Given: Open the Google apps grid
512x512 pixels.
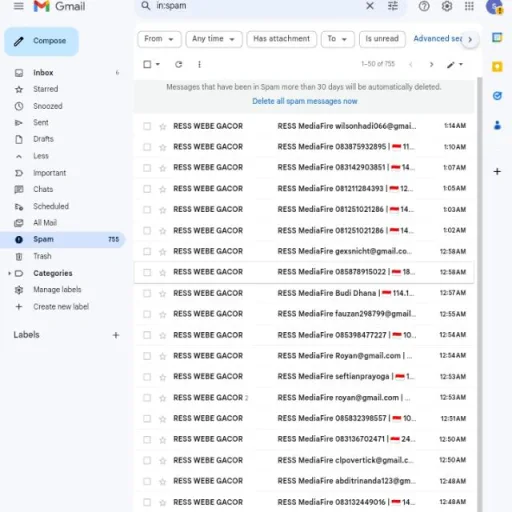Looking at the screenshot, I should (469, 6).
